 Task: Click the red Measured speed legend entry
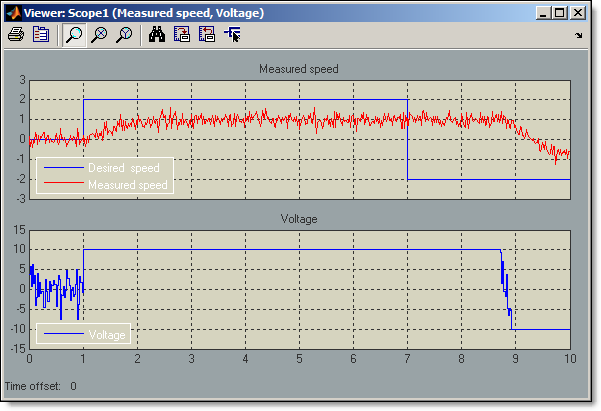[127, 184]
